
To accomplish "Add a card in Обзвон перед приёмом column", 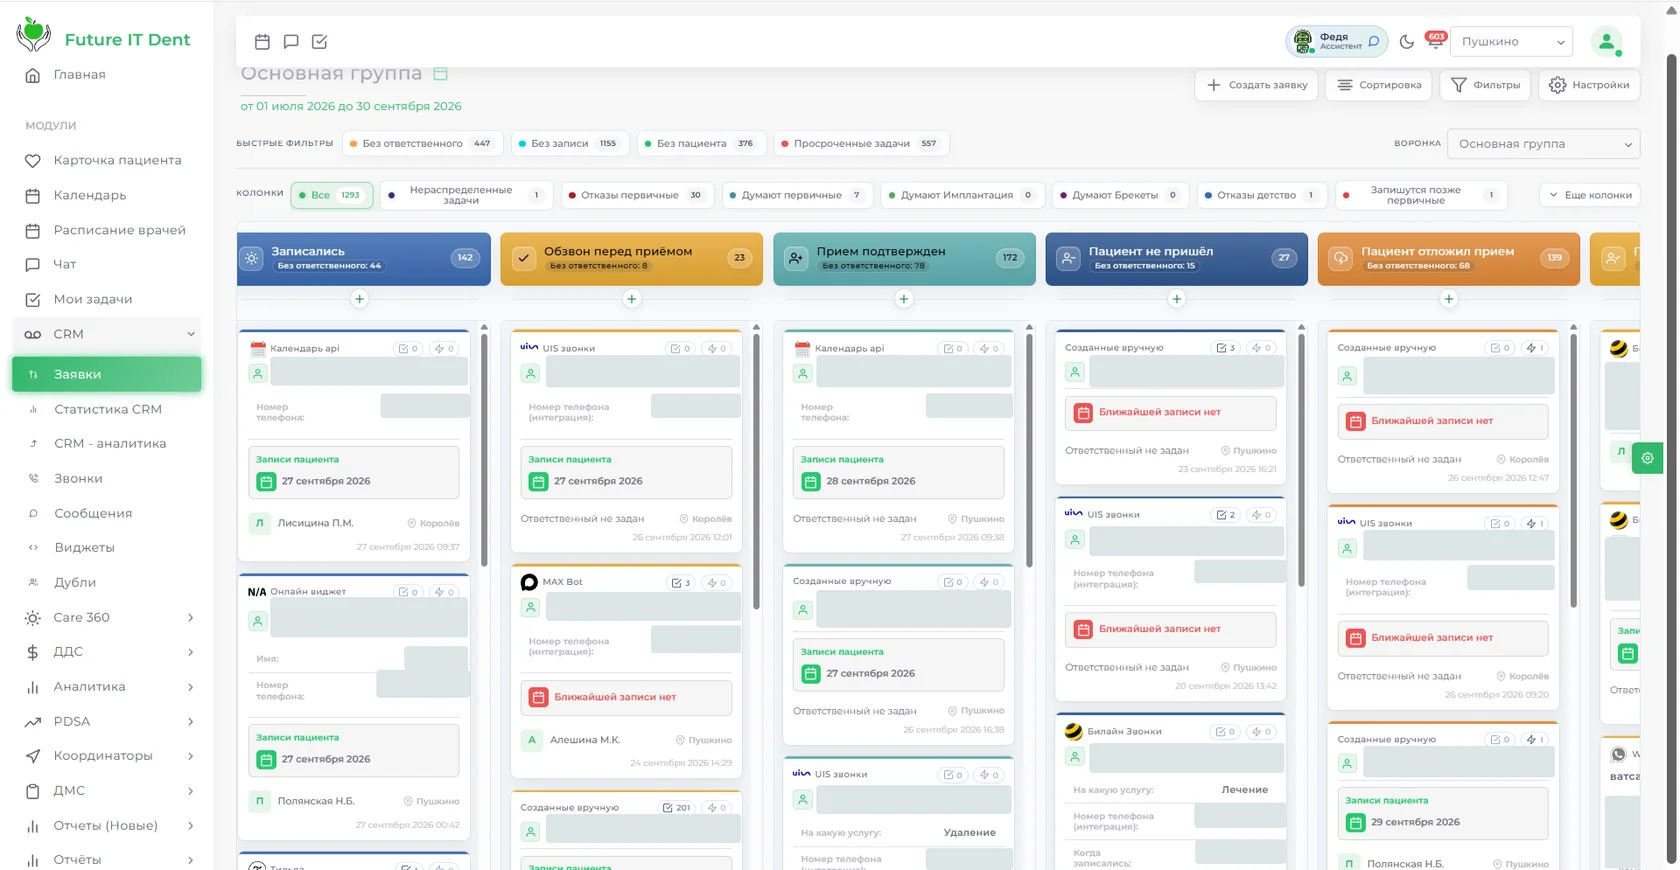I will click(632, 299).
